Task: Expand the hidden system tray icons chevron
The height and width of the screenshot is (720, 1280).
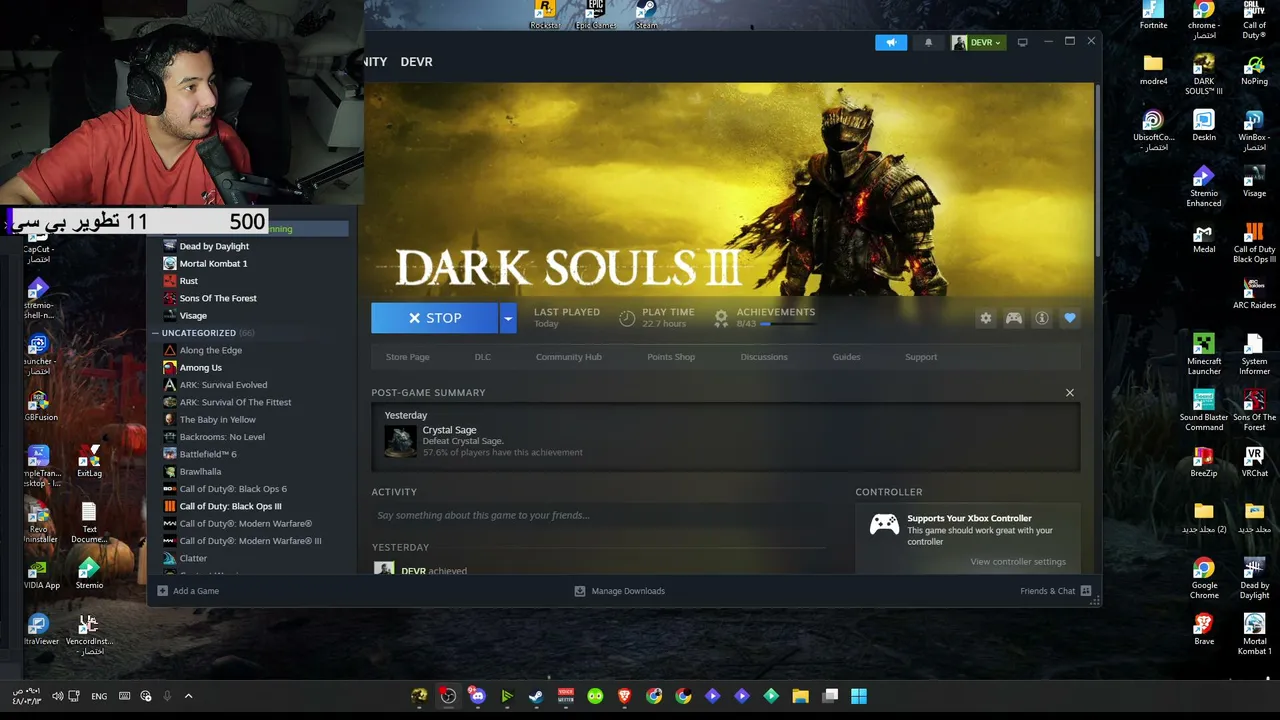Action: 188,696
